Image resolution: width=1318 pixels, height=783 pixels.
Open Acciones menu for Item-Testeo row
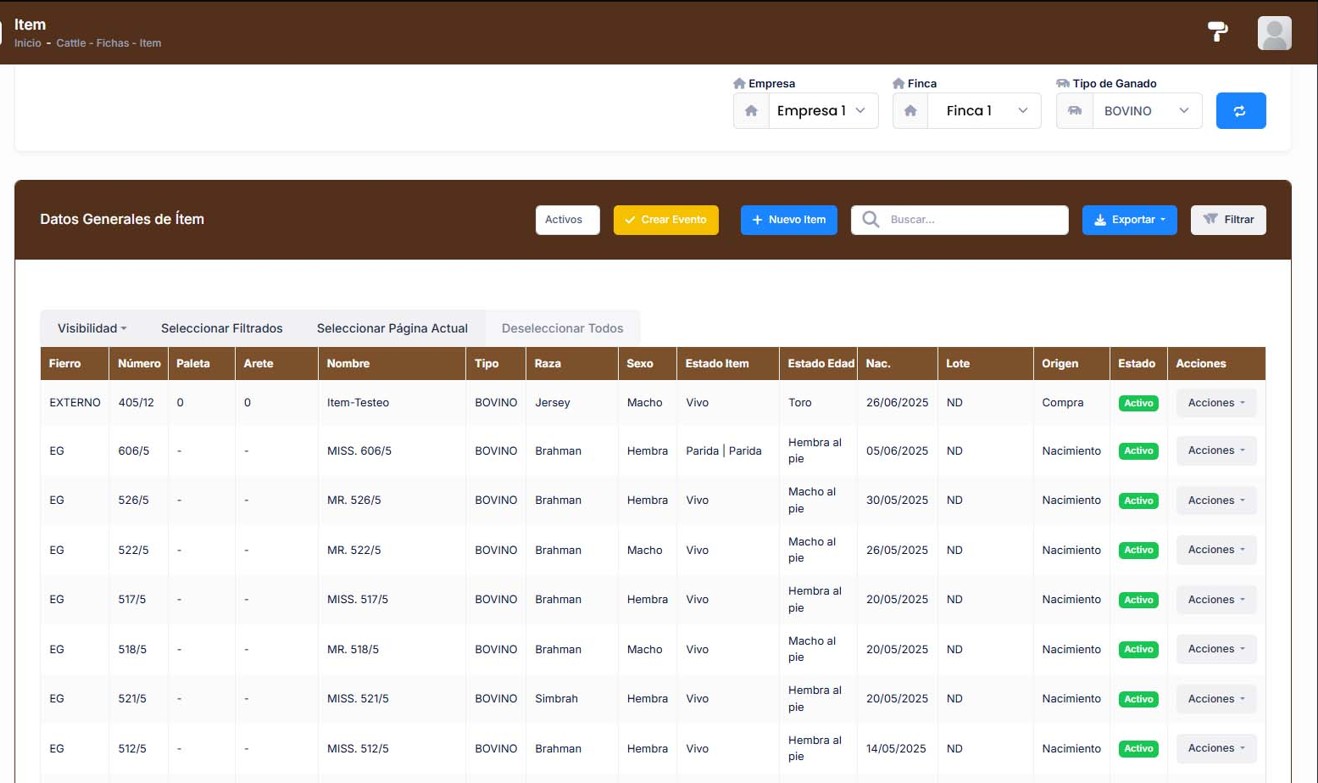(x=1216, y=403)
